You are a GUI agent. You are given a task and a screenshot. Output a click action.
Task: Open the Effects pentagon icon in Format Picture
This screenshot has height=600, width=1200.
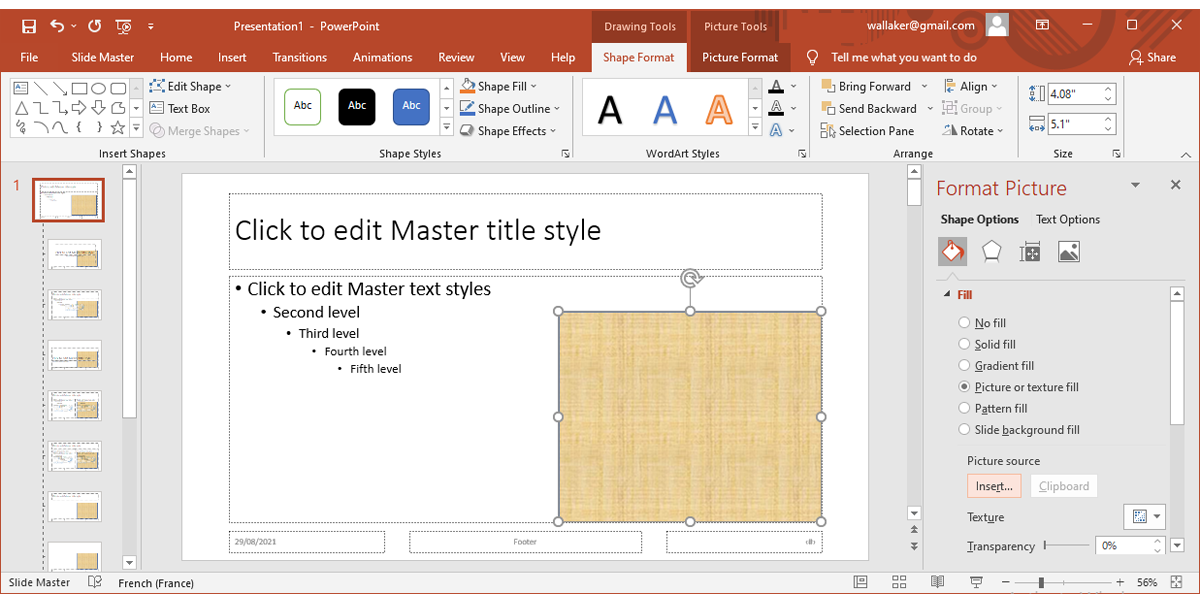991,252
